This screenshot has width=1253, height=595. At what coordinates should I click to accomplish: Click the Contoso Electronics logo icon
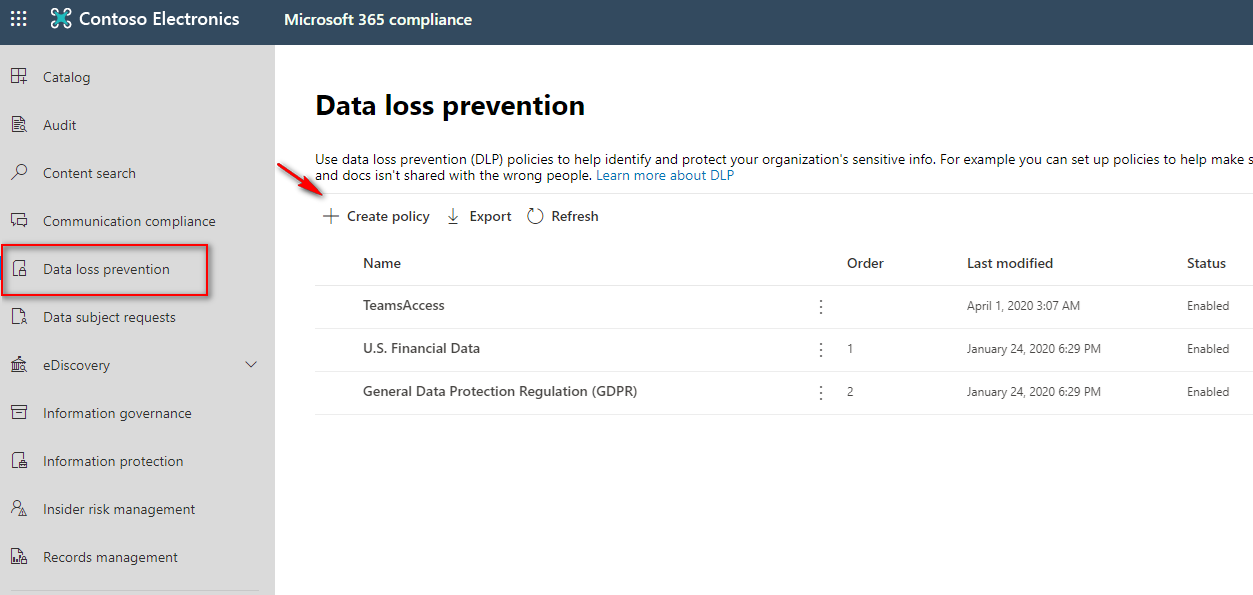point(61,19)
